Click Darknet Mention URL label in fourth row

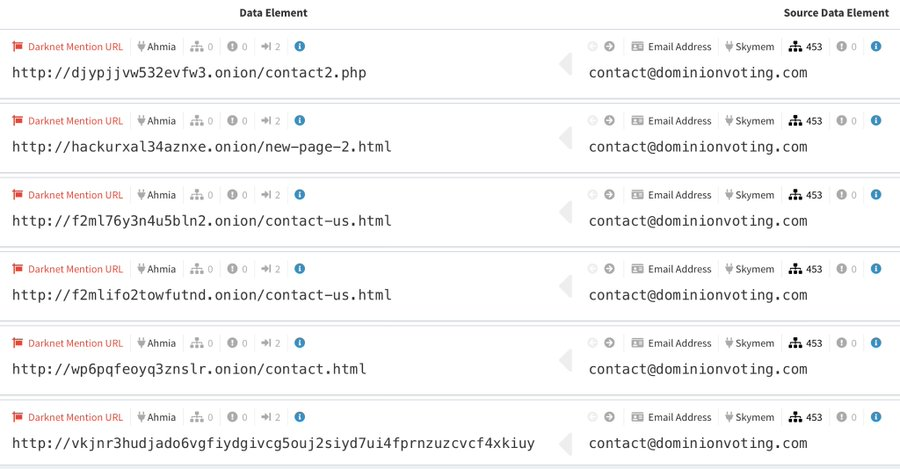click(x=75, y=269)
